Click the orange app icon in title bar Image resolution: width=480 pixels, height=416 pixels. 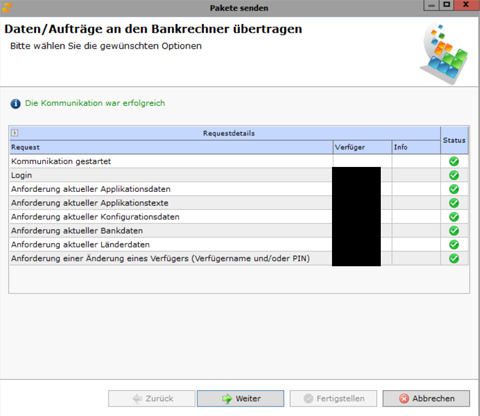click(x=7, y=7)
